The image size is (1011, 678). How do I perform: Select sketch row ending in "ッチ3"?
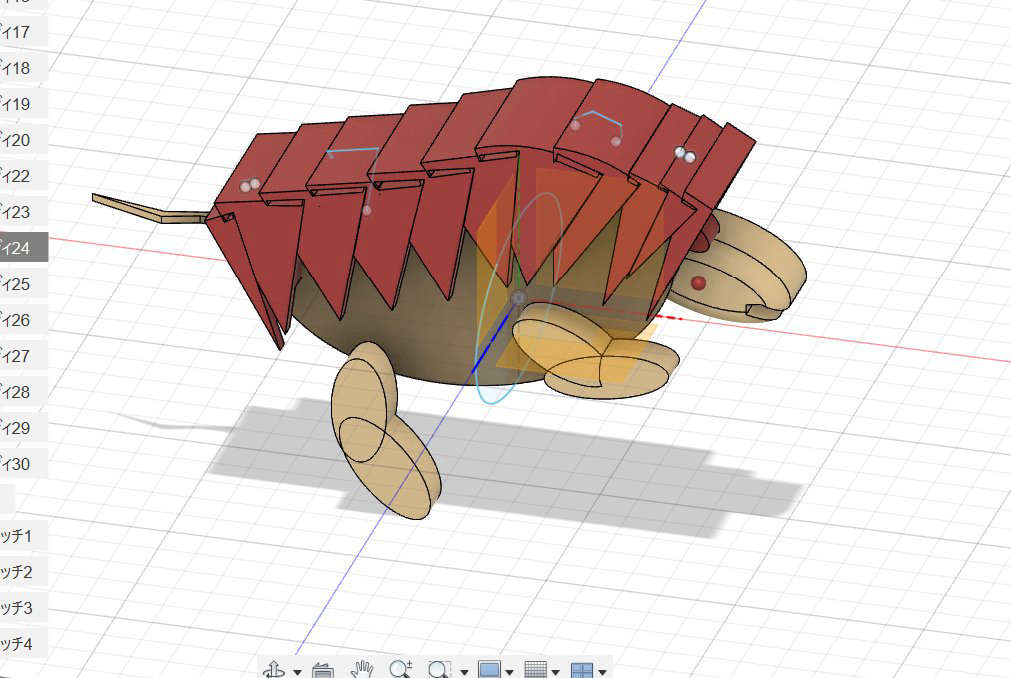coord(24,608)
